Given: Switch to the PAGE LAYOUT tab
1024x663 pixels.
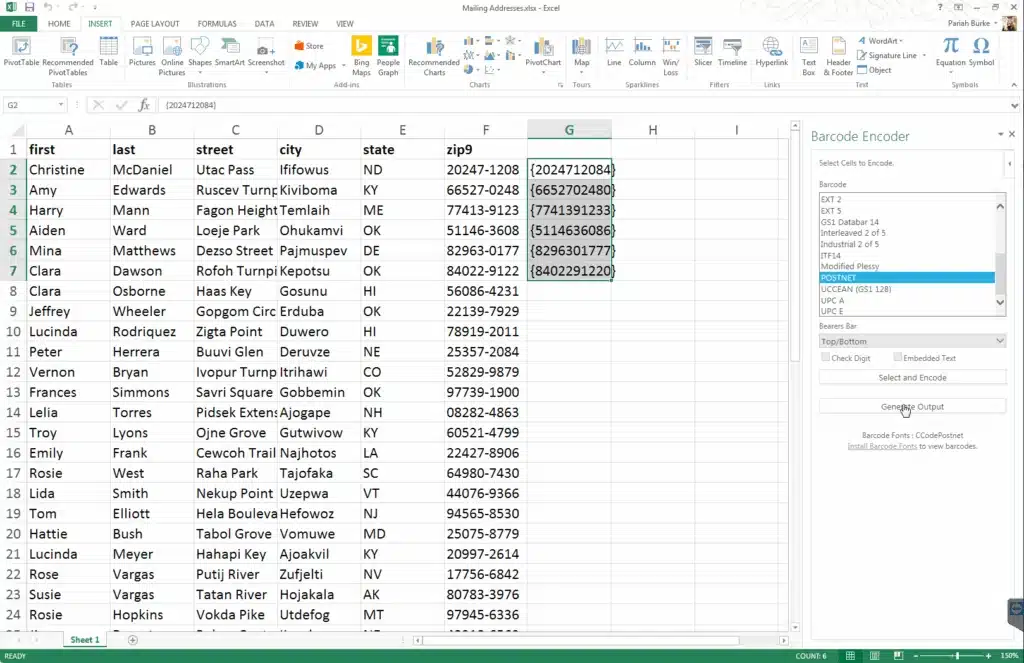Looking at the screenshot, I should (155, 23).
